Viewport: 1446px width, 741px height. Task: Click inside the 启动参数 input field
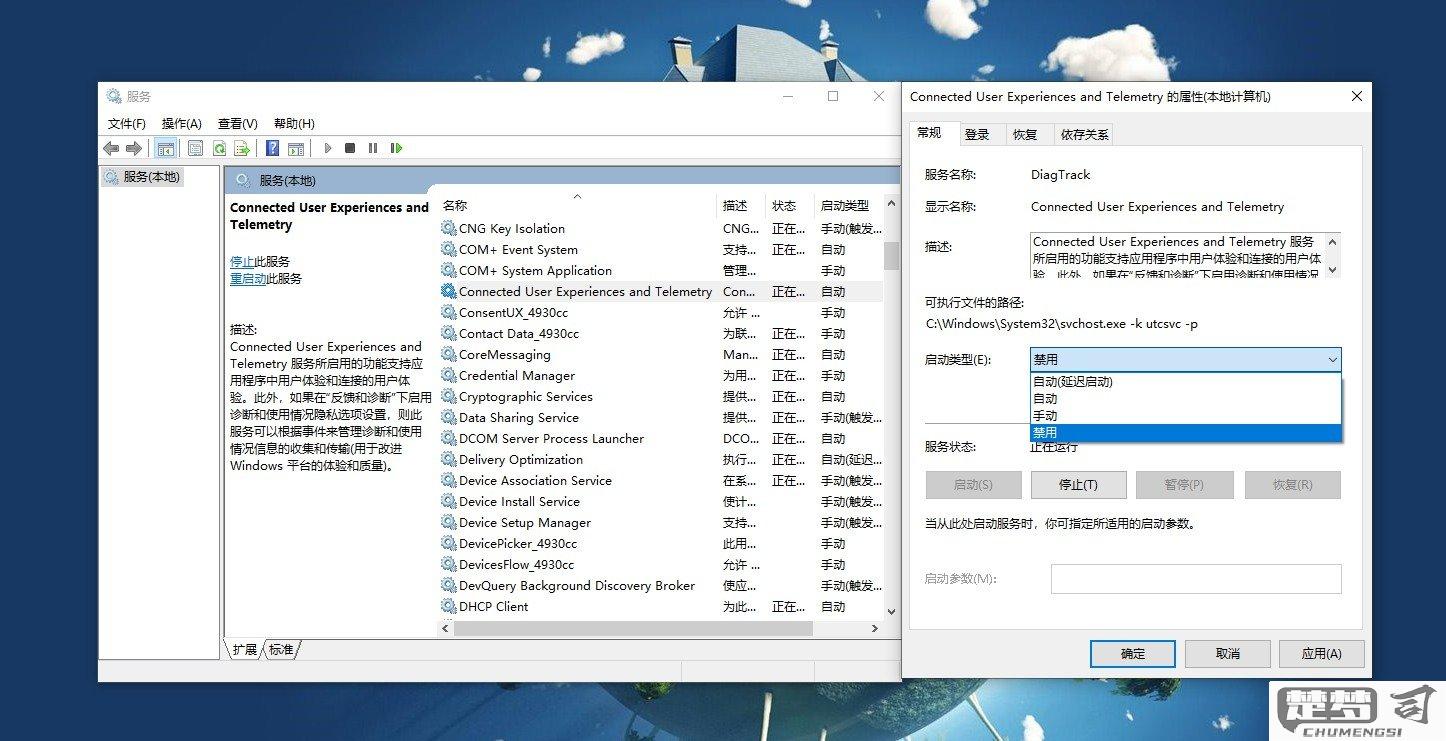(x=1196, y=579)
